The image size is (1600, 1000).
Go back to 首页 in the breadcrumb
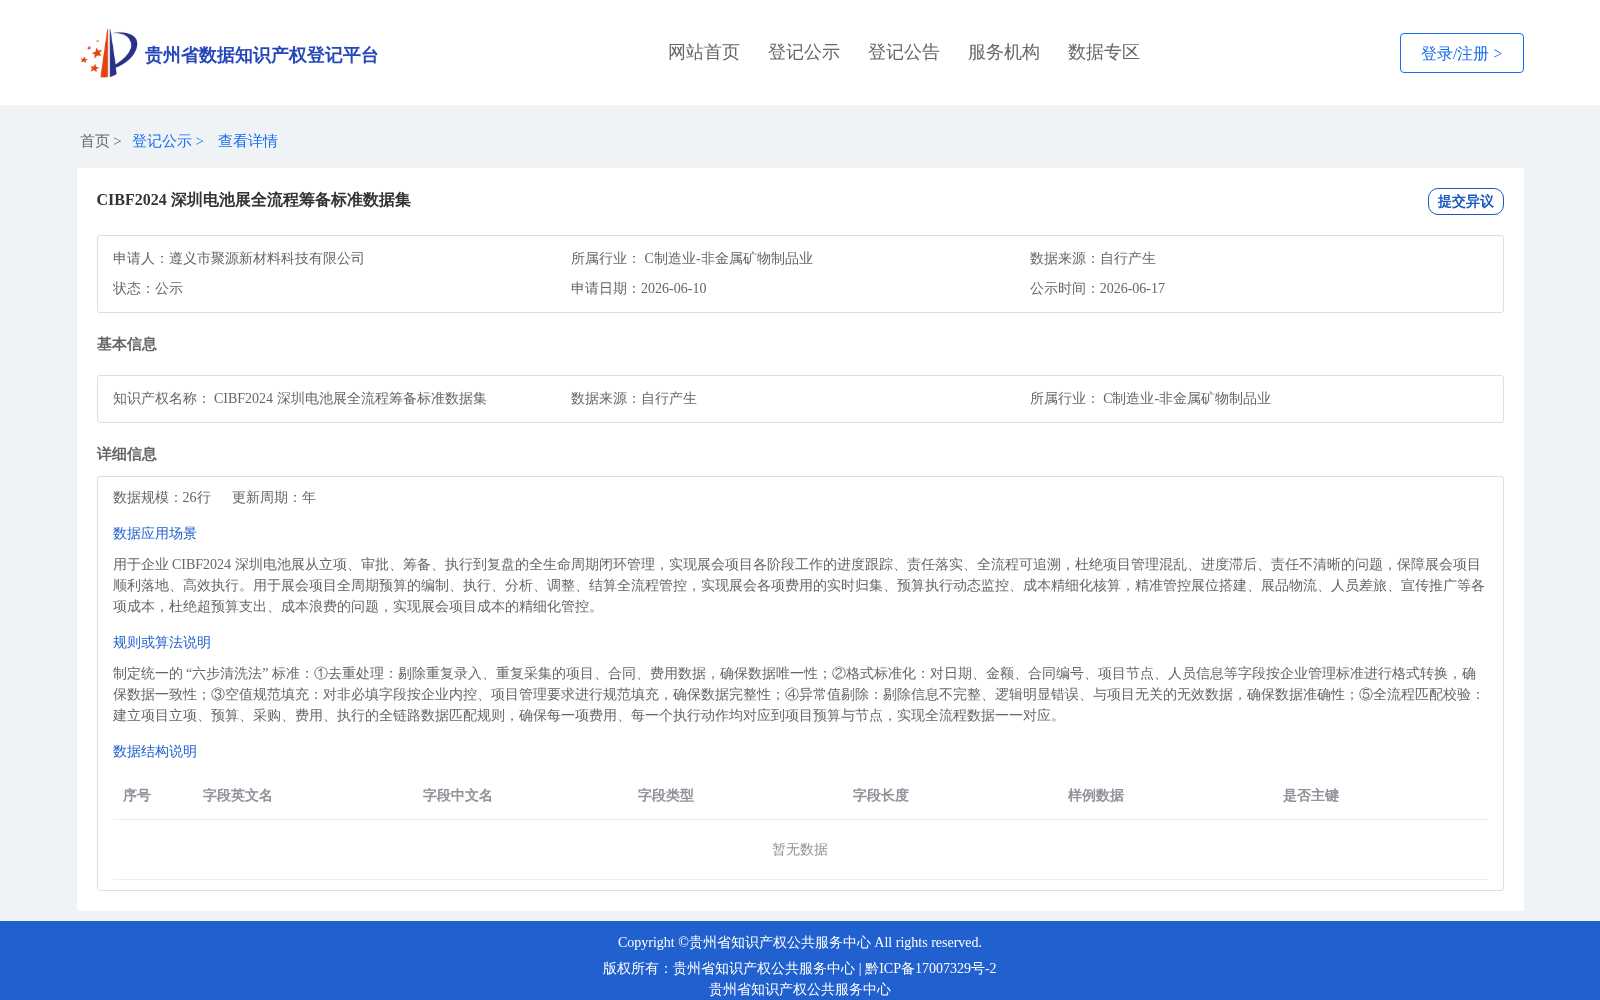tap(95, 141)
